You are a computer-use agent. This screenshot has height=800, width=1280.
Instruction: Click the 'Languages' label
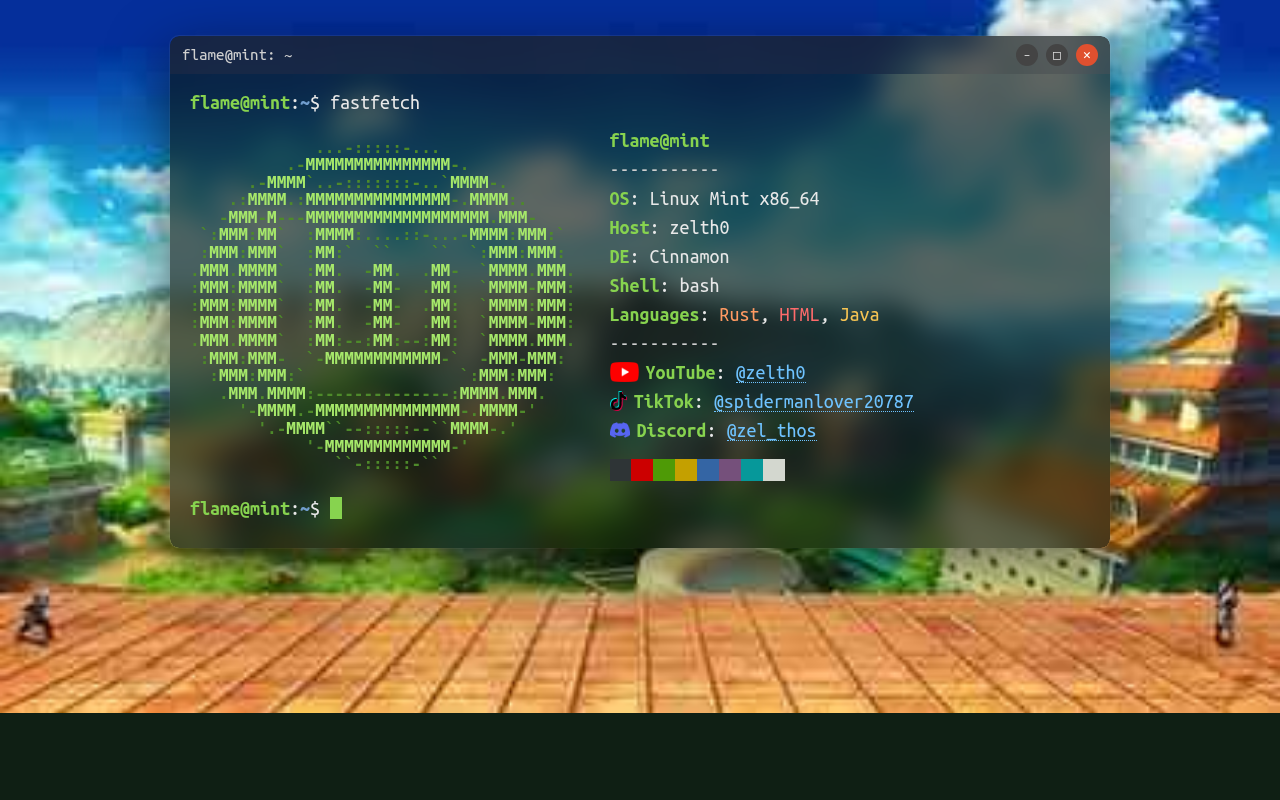[655, 315]
